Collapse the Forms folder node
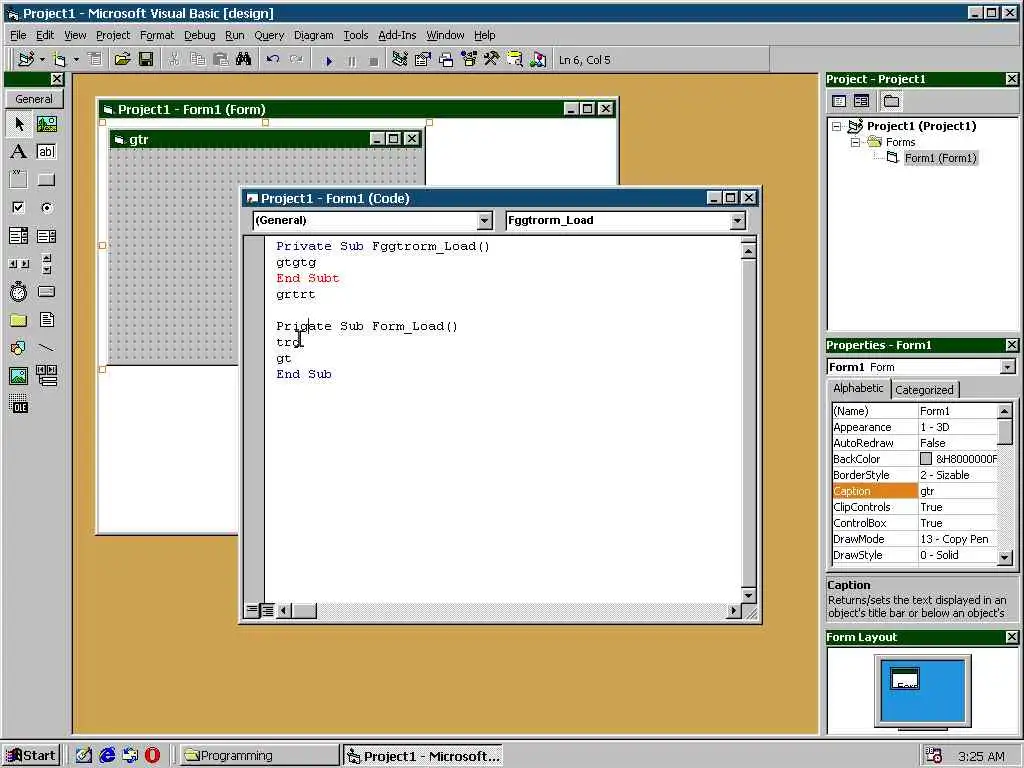 tap(855, 142)
